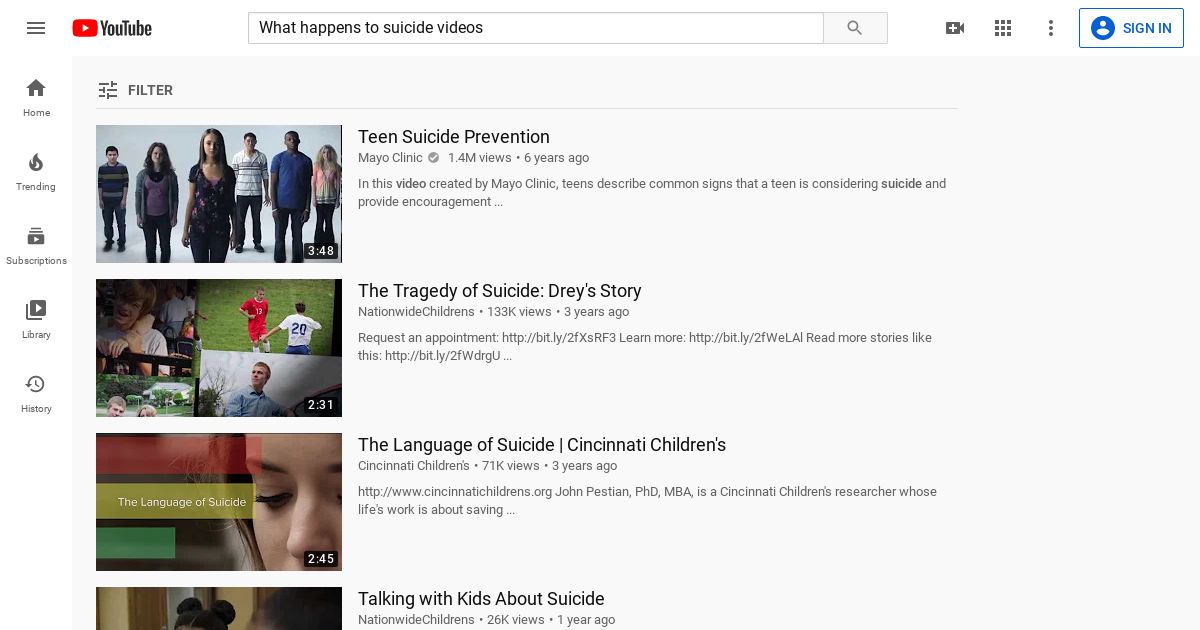Open The Language of Suicide title link
The image size is (1200, 630).
(542, 445)
